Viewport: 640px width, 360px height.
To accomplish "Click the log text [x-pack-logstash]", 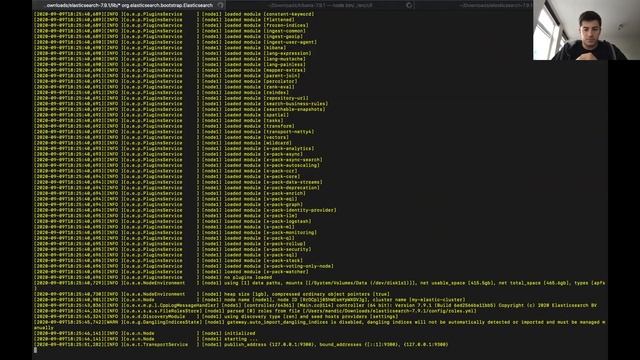I will coord(287,222).
